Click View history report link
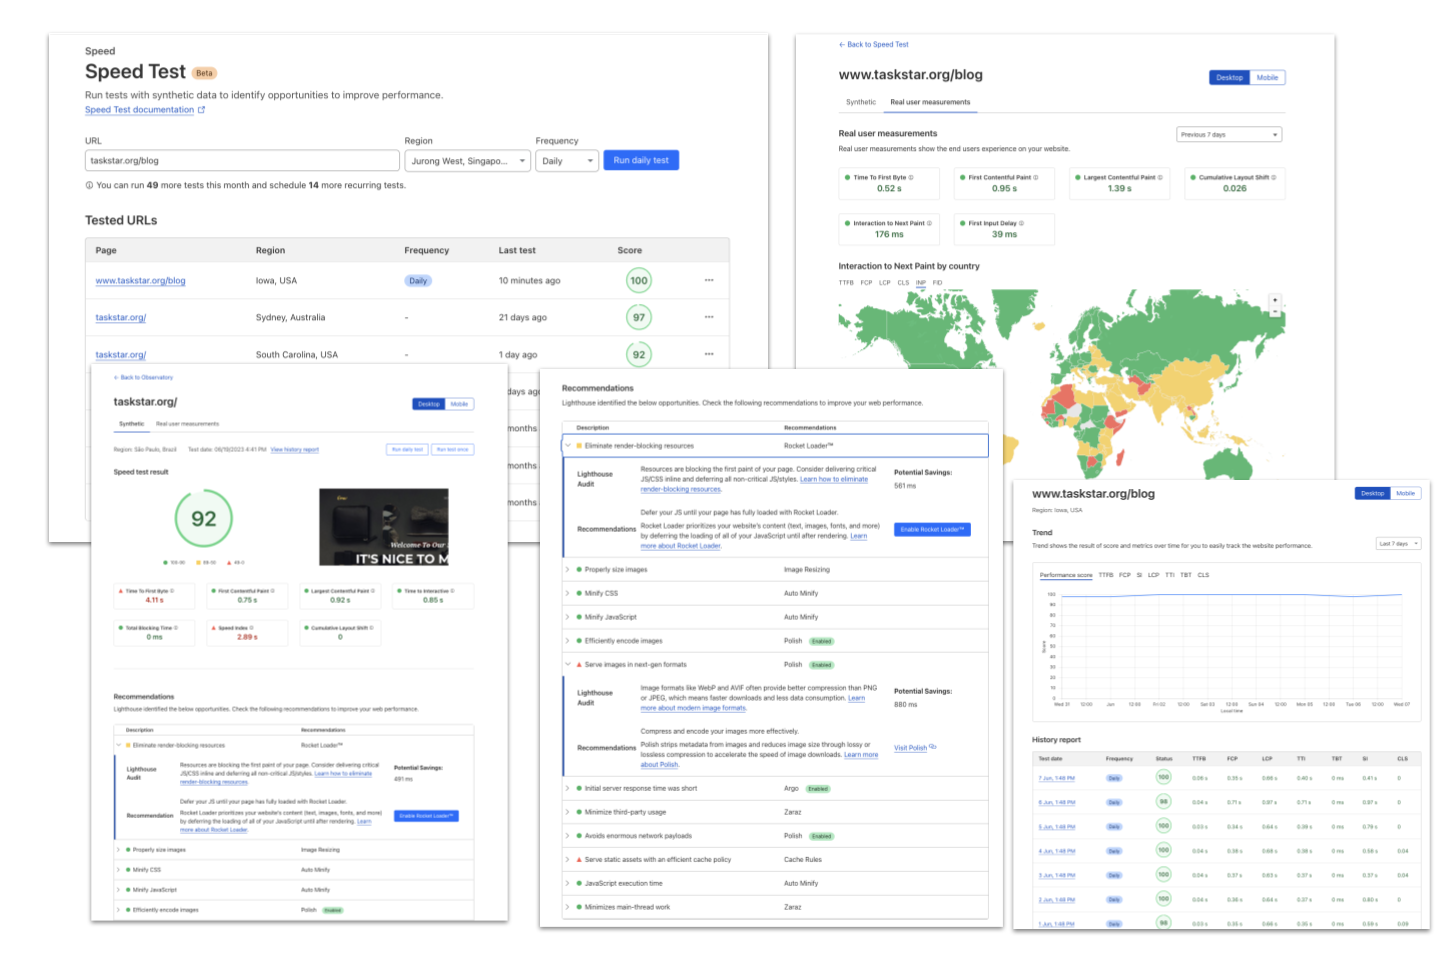 point(294,450)
